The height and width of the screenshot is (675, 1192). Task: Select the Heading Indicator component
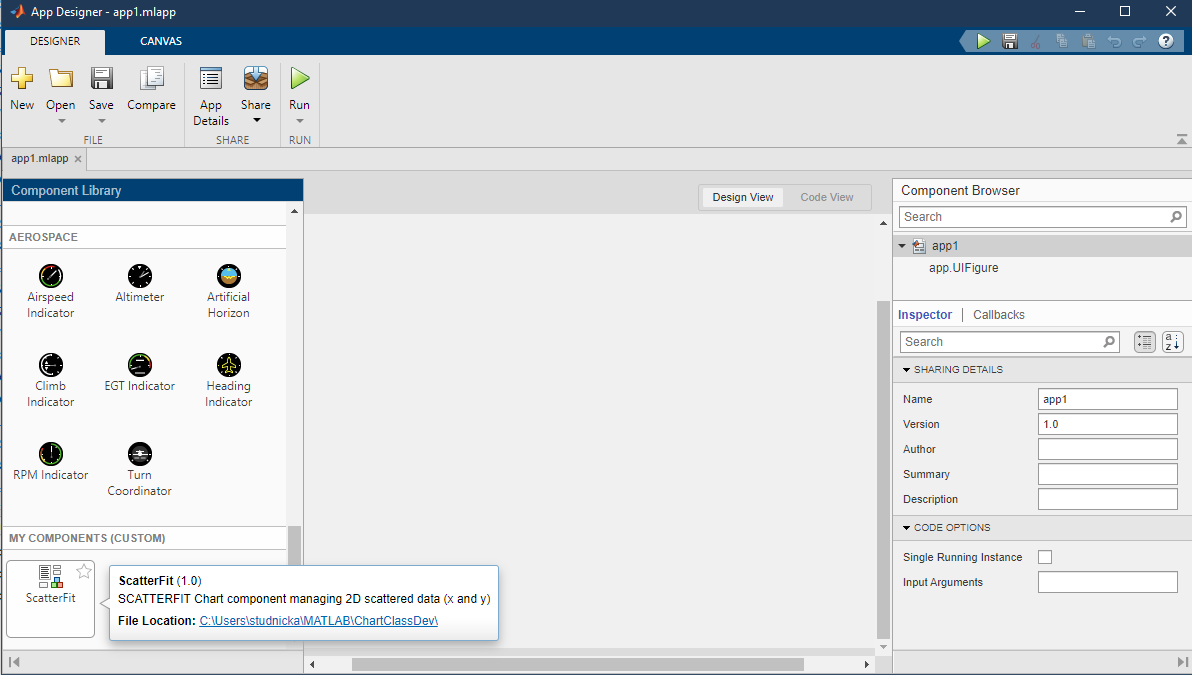pos(229,380)
